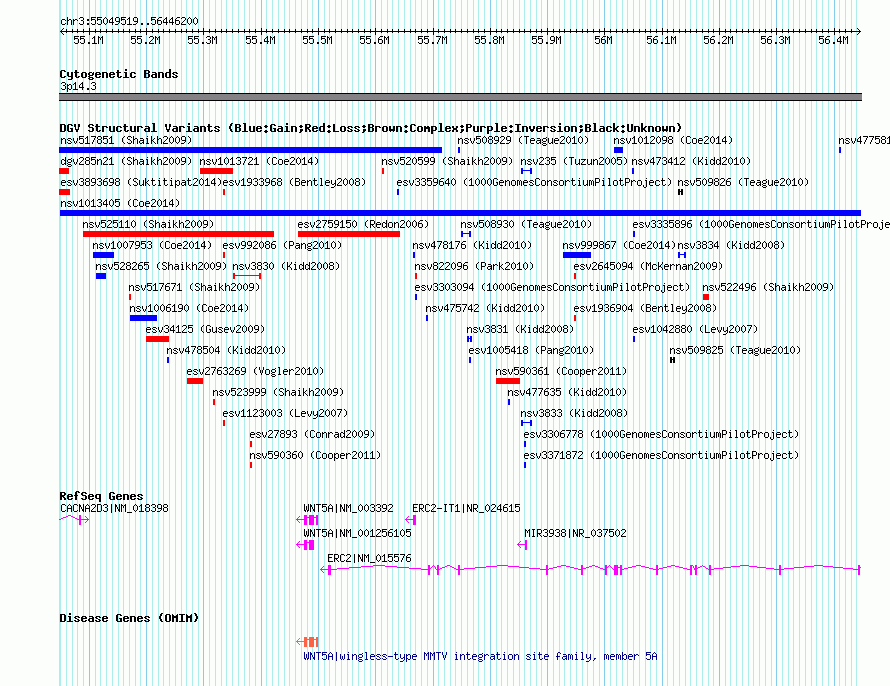
Task: Open the nsv822096 (Park2010) label
Action: pyautogui.click(x=474, y=266)
